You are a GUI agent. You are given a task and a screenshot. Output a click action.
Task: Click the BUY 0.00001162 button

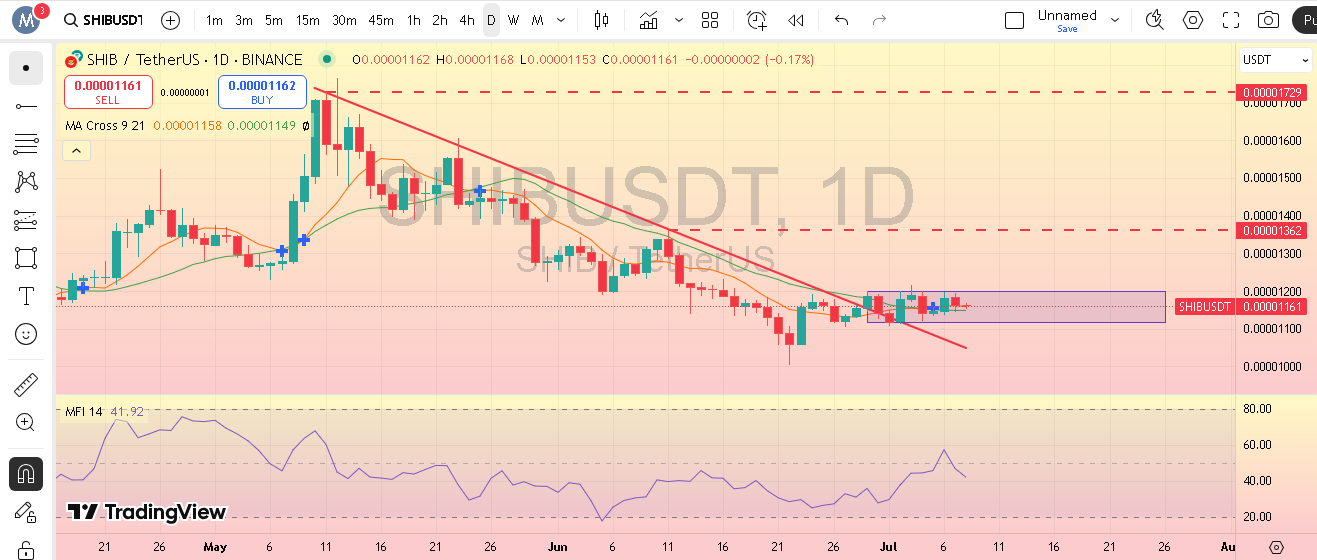(262, 92)
